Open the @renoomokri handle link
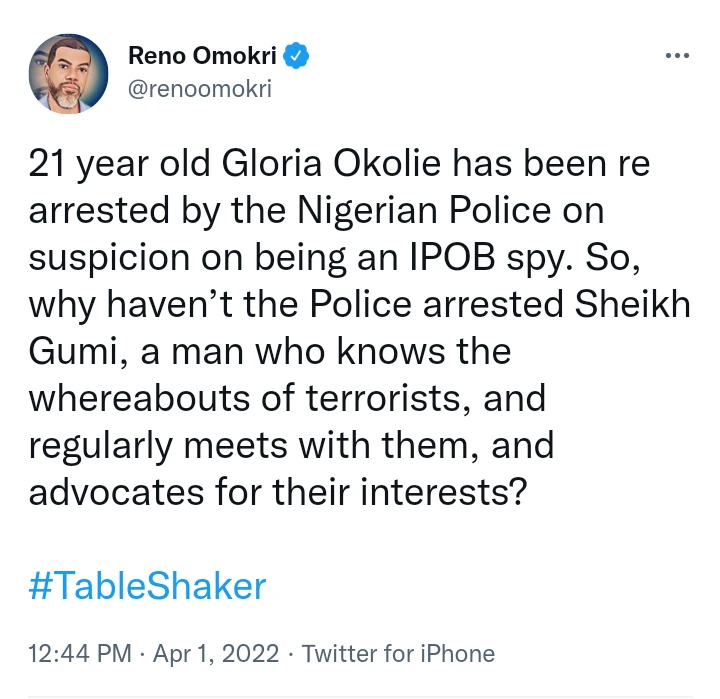This screenshot has height=699, width=720. pos(200,90)
